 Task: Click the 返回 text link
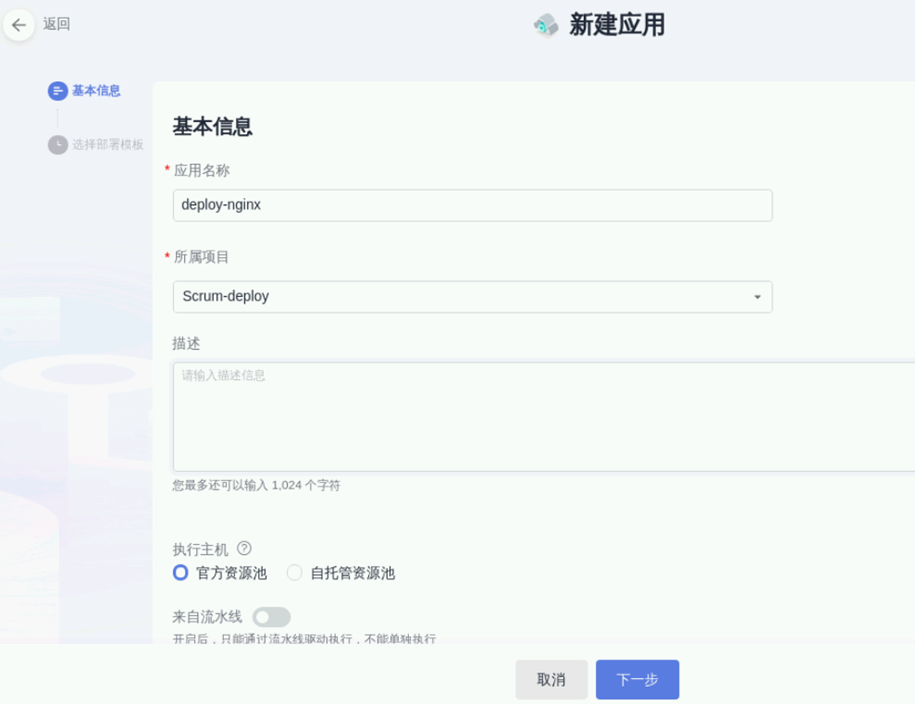[57, 25]
